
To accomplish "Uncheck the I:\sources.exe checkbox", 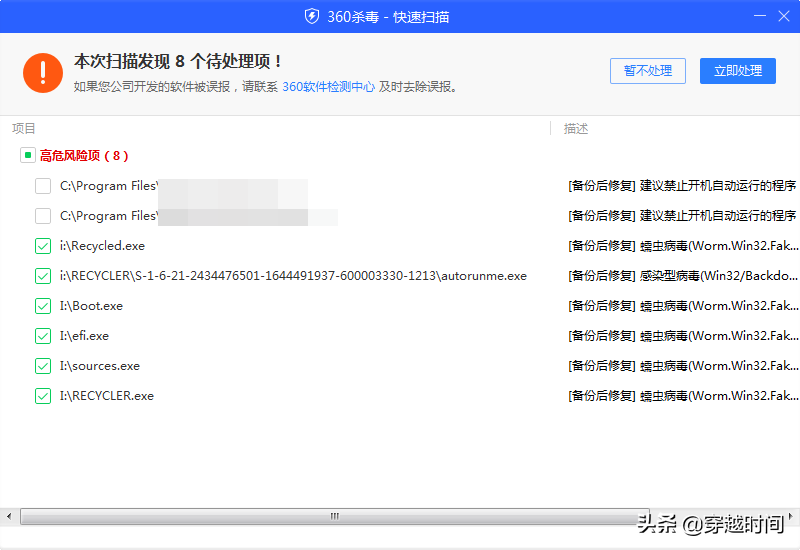I will point(43,366).
